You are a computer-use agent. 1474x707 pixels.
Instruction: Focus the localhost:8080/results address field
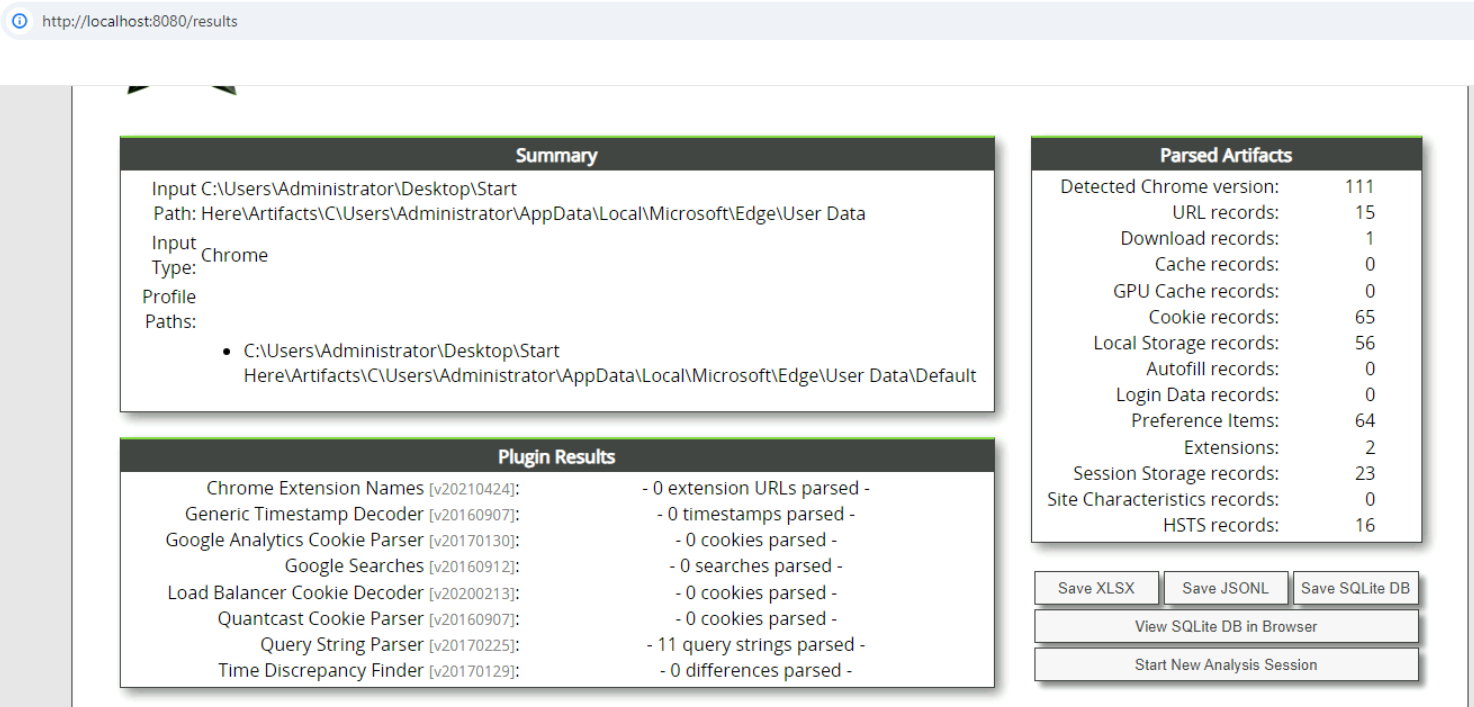pos(140,21)
